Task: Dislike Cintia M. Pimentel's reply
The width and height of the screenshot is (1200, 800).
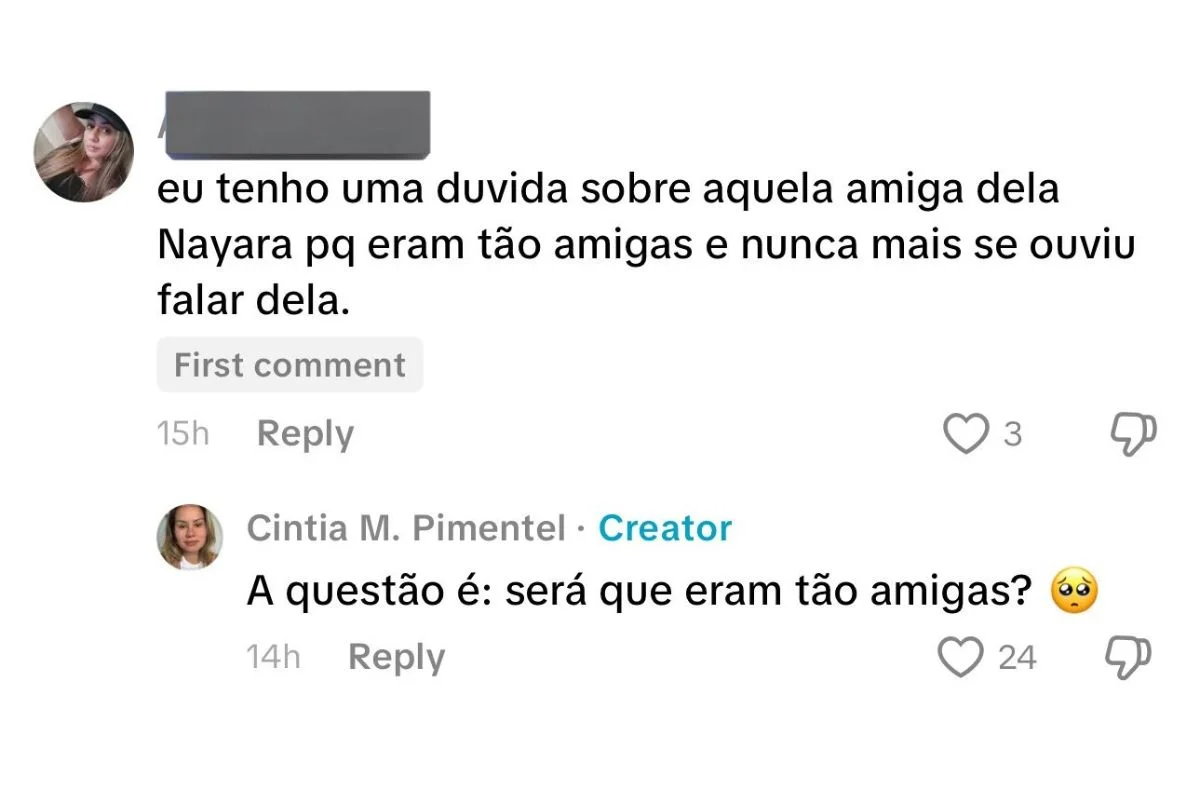Action: tap(1128, 656)
